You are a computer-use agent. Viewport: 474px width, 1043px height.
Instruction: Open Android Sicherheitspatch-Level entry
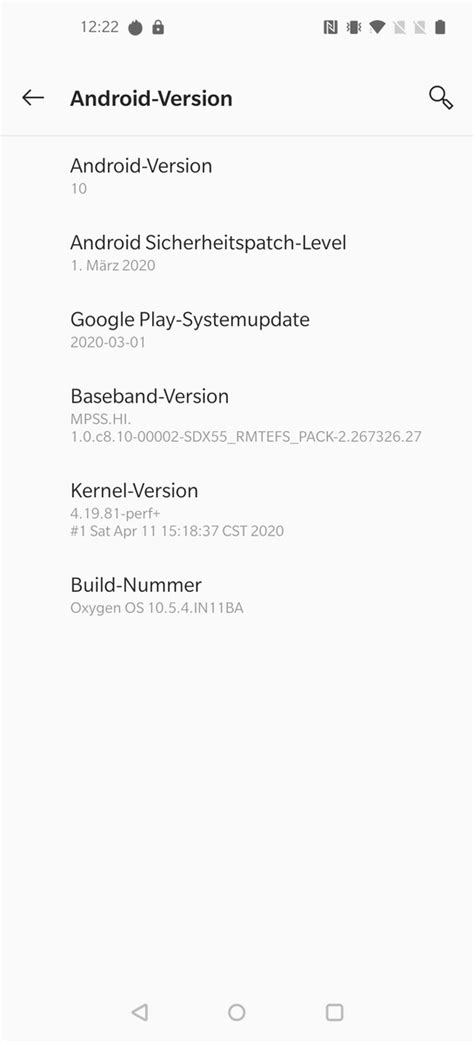pyautogui.click(x=237, y=253)
